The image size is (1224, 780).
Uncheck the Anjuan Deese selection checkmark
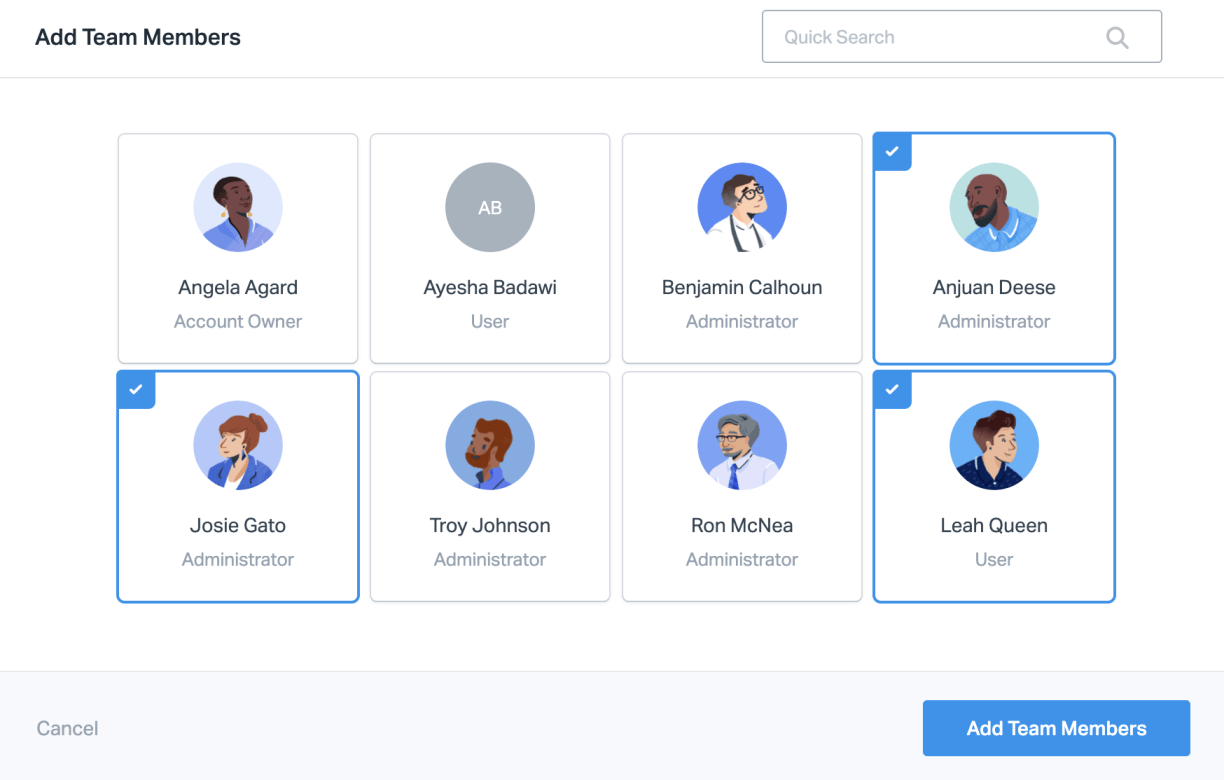point(892,152)
